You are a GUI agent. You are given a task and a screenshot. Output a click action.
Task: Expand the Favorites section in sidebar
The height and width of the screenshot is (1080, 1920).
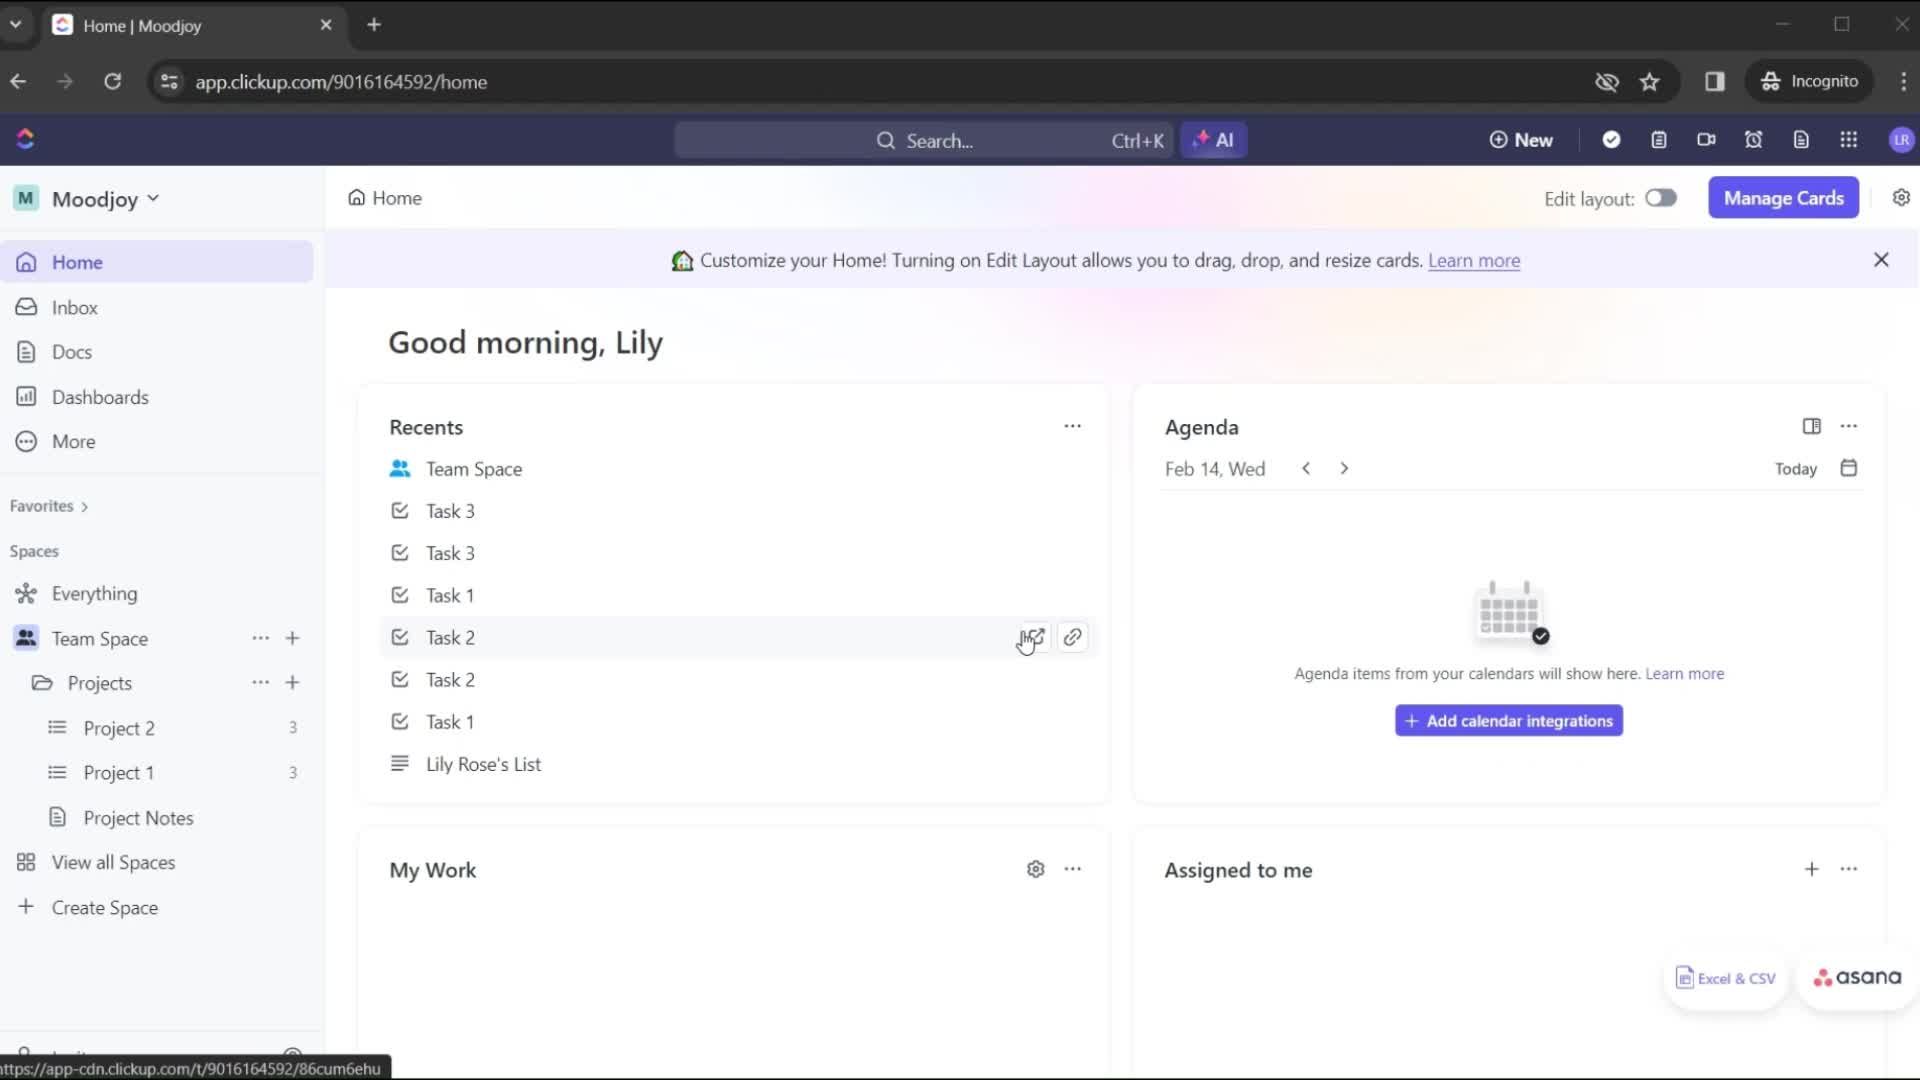click(x=83, y=505)
